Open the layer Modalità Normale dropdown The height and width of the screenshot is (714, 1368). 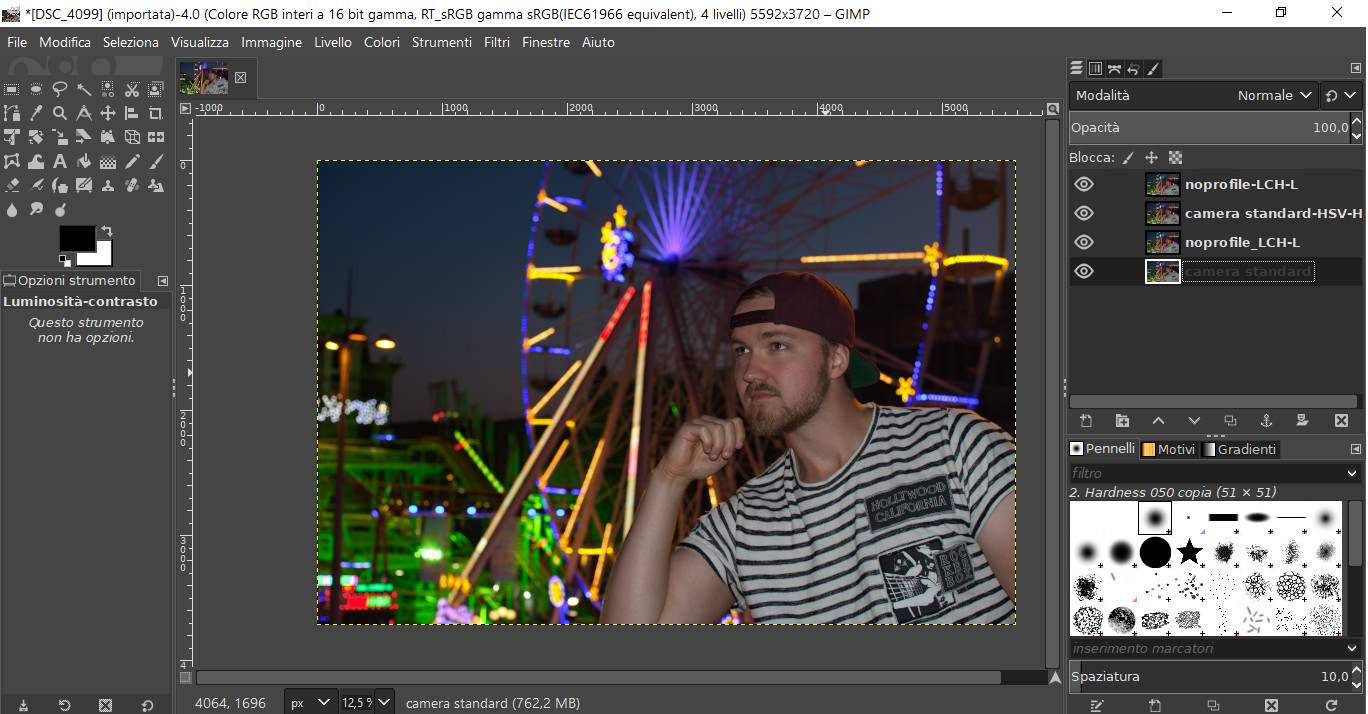pos(1193,96)
